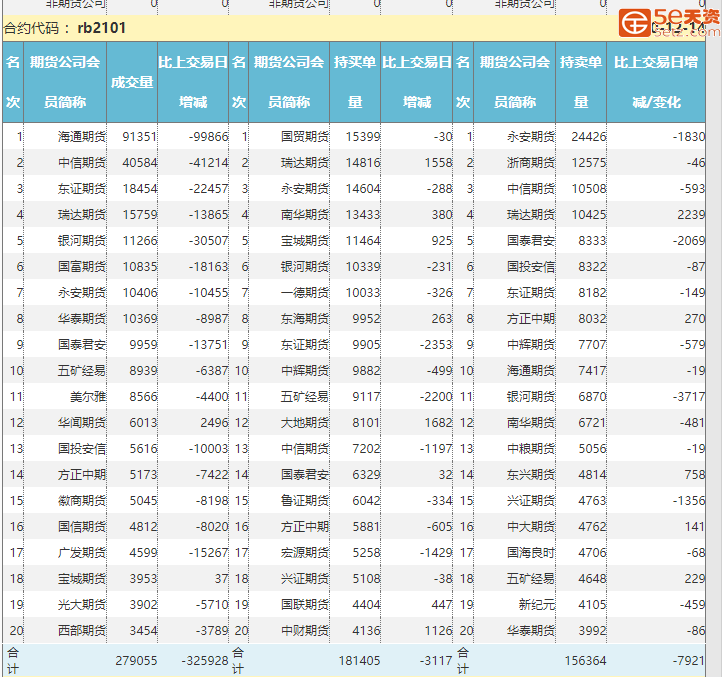Select 大地期货 in long position ranking
The image size is (726, 677).
[x=305, y=422]
